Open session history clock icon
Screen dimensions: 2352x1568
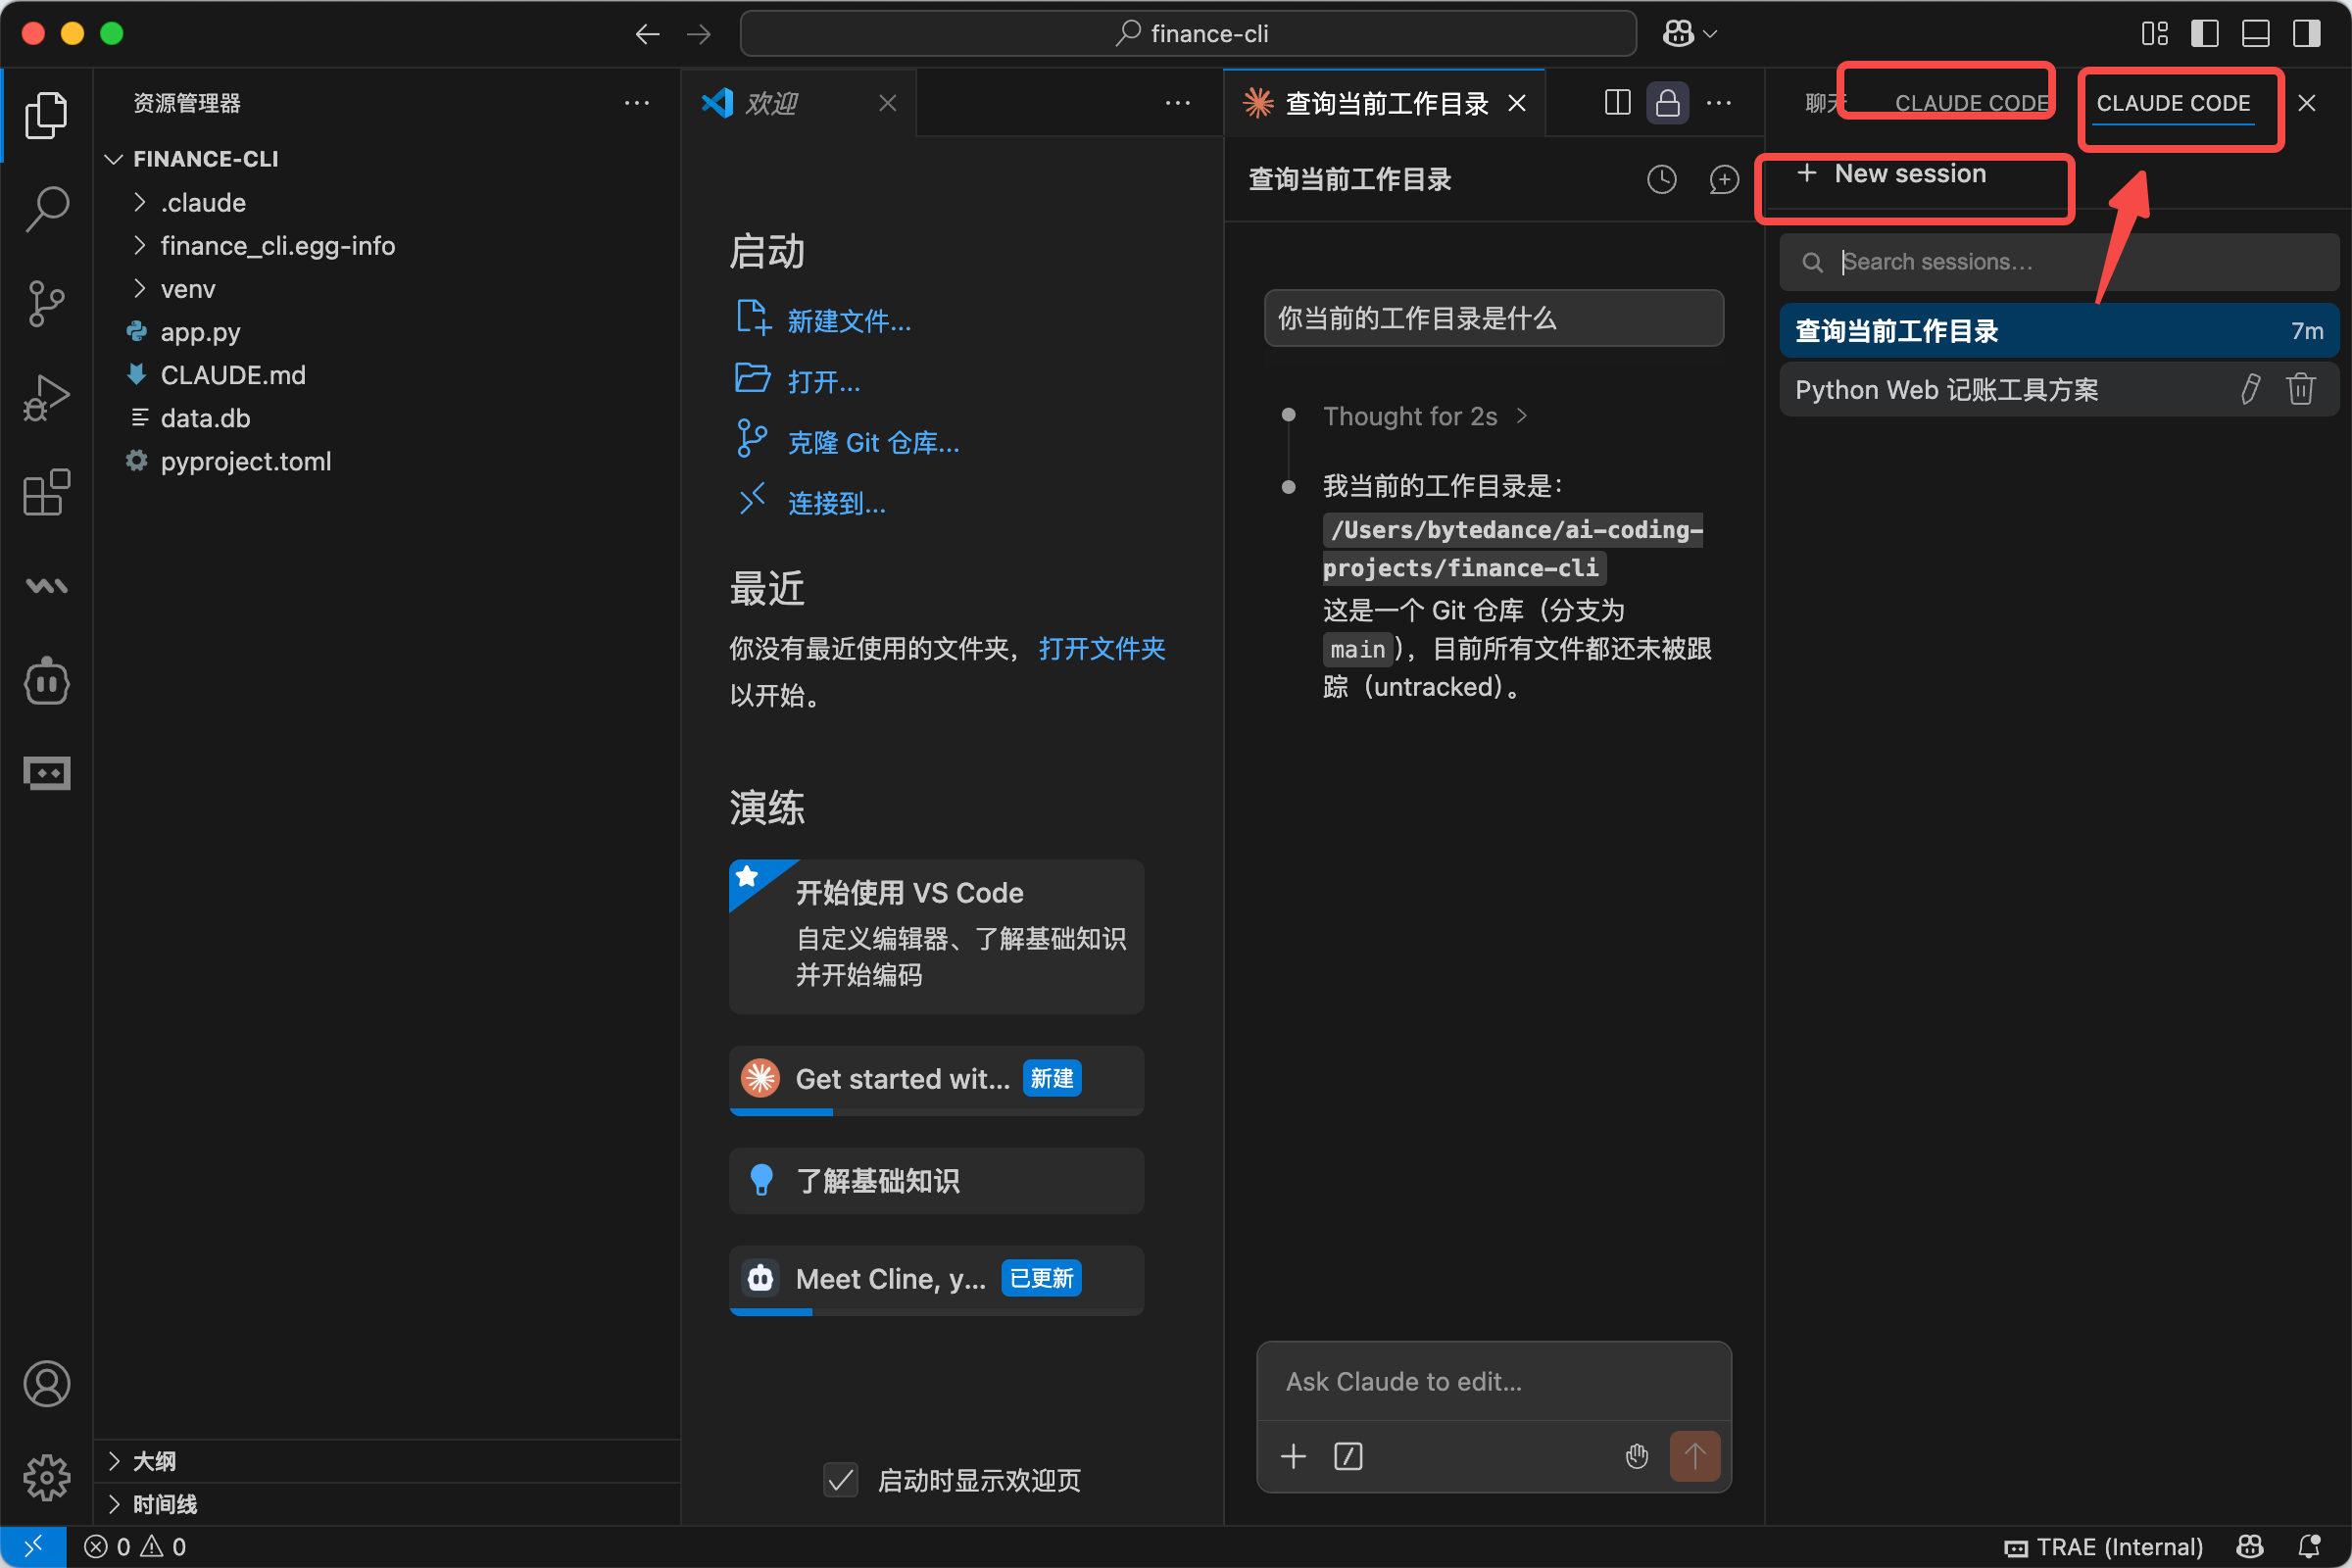(x=1661, y=179)
